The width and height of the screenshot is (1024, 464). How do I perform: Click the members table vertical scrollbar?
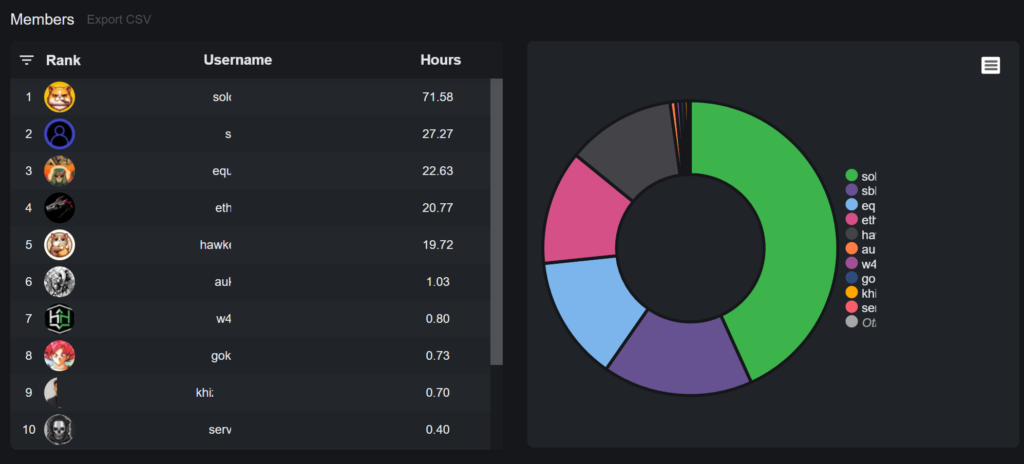496,222
